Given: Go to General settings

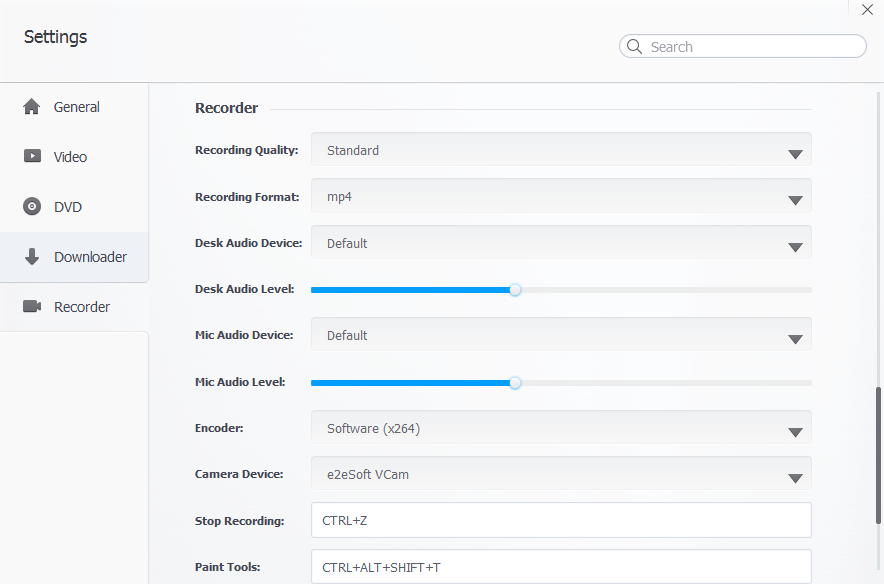Looking at the screenshot, I should click(x=76, y=107).
